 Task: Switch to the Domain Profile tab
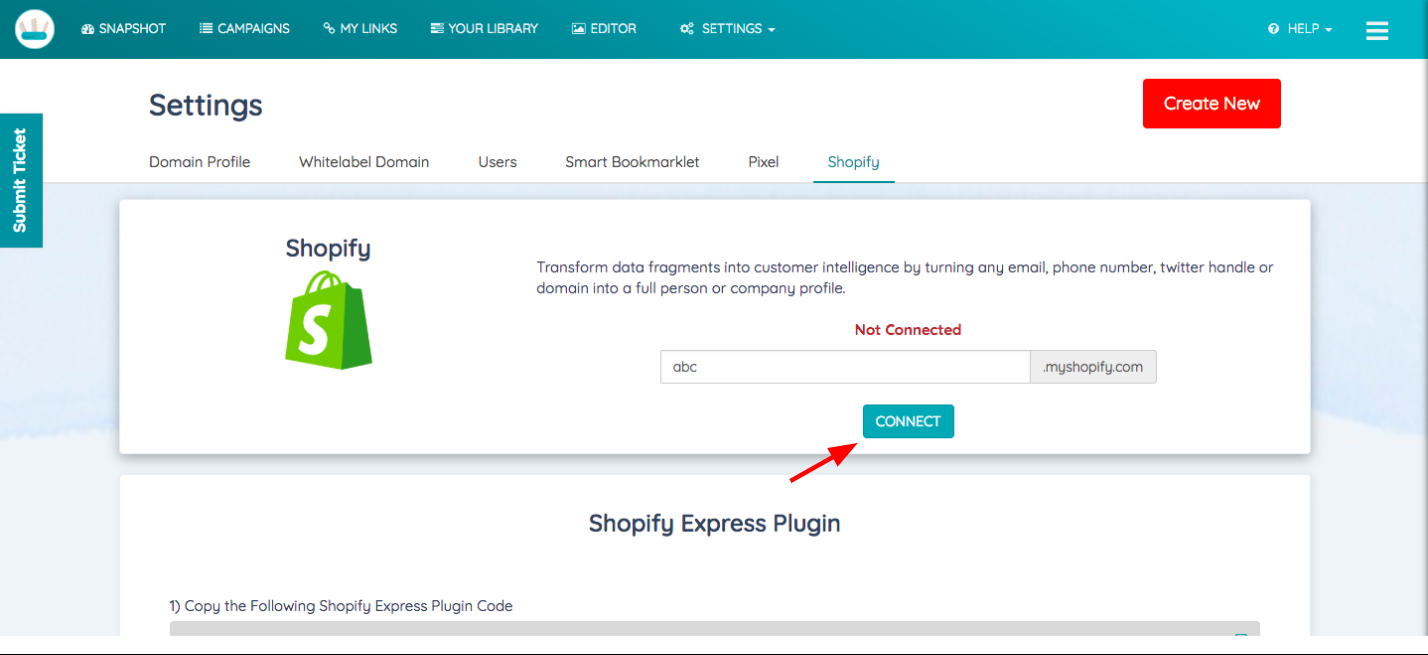pyautogui.click(x=200, y=162)
